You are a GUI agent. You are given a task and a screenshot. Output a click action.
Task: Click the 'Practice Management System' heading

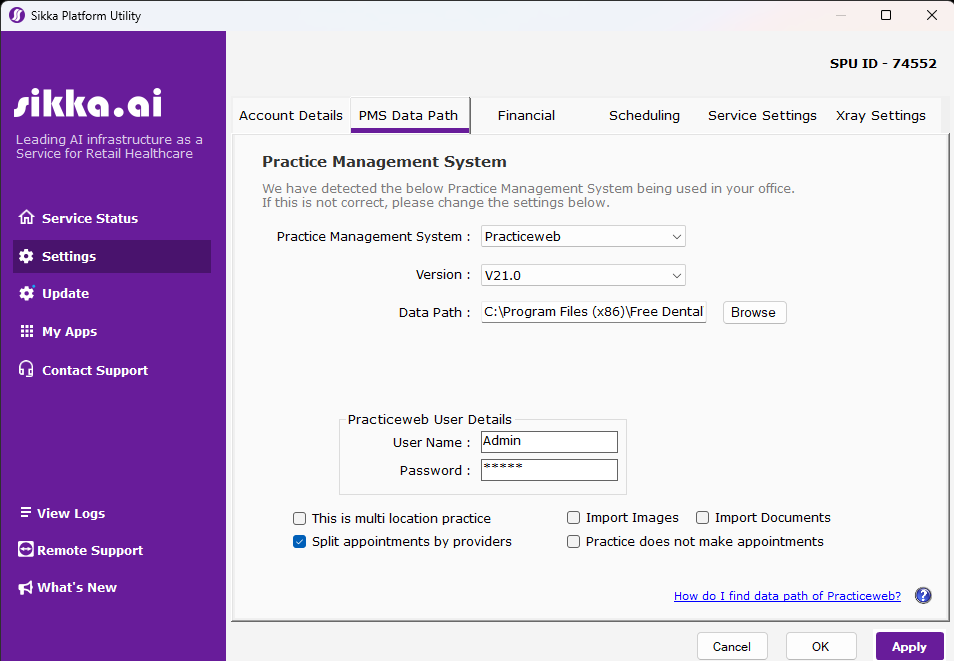click(x=385, y=162)
